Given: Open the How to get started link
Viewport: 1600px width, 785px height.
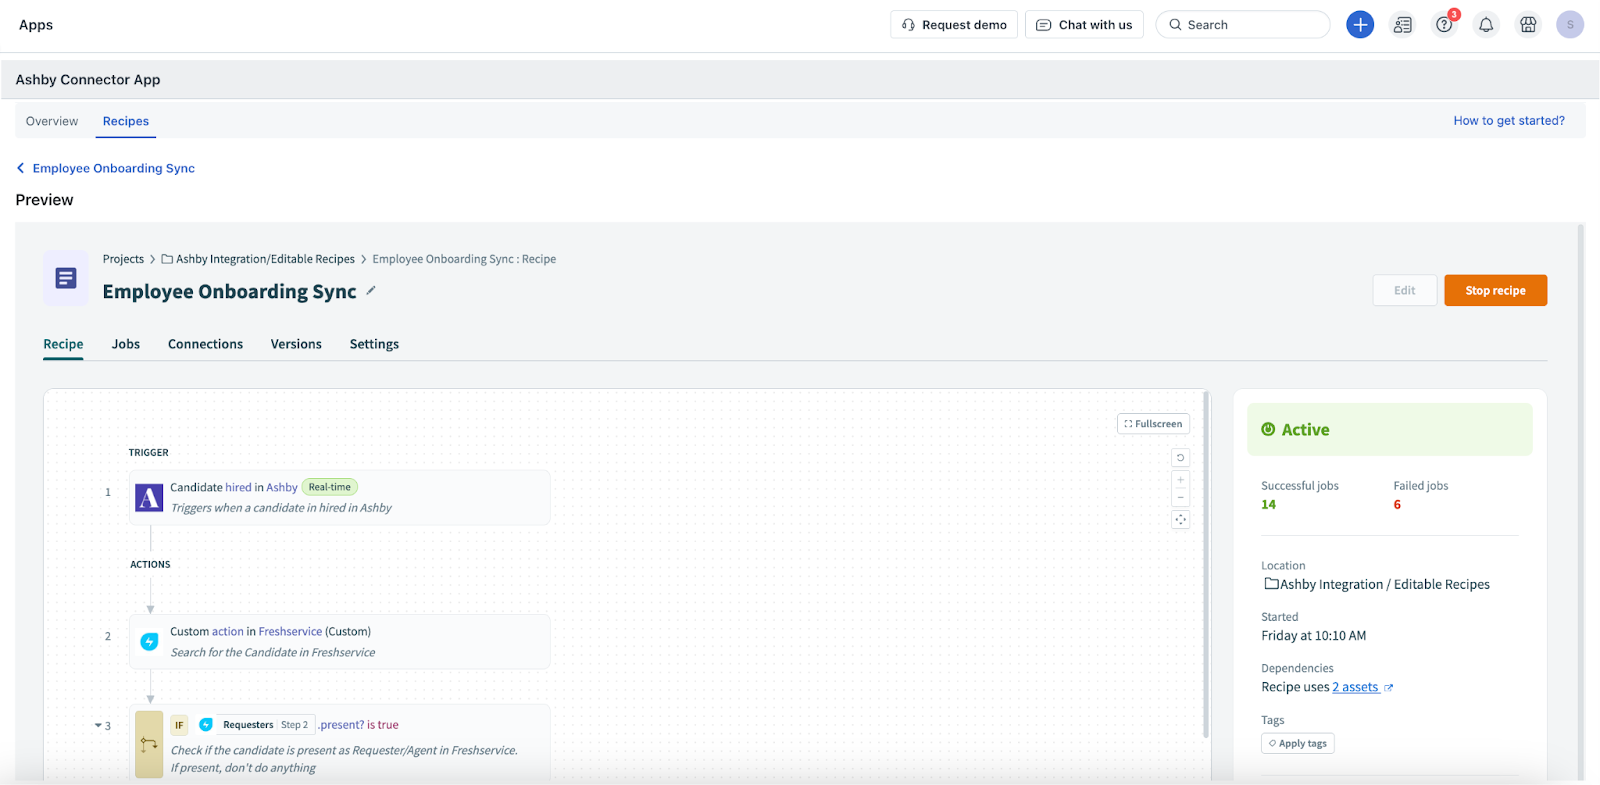Looking at the screenshot, I should click(x=1509, y=120).
